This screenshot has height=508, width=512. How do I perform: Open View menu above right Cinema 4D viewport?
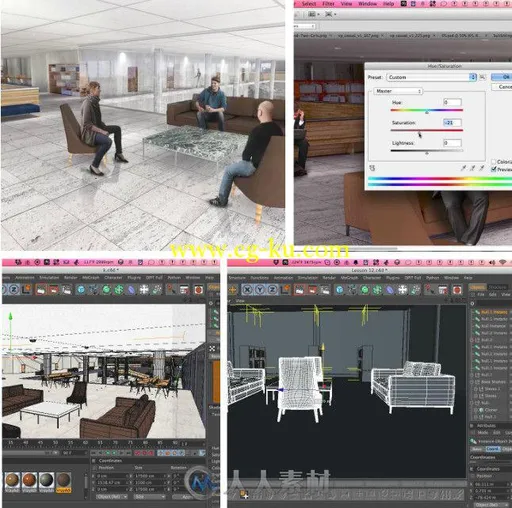pyautogui.click(x=240, y=301)
